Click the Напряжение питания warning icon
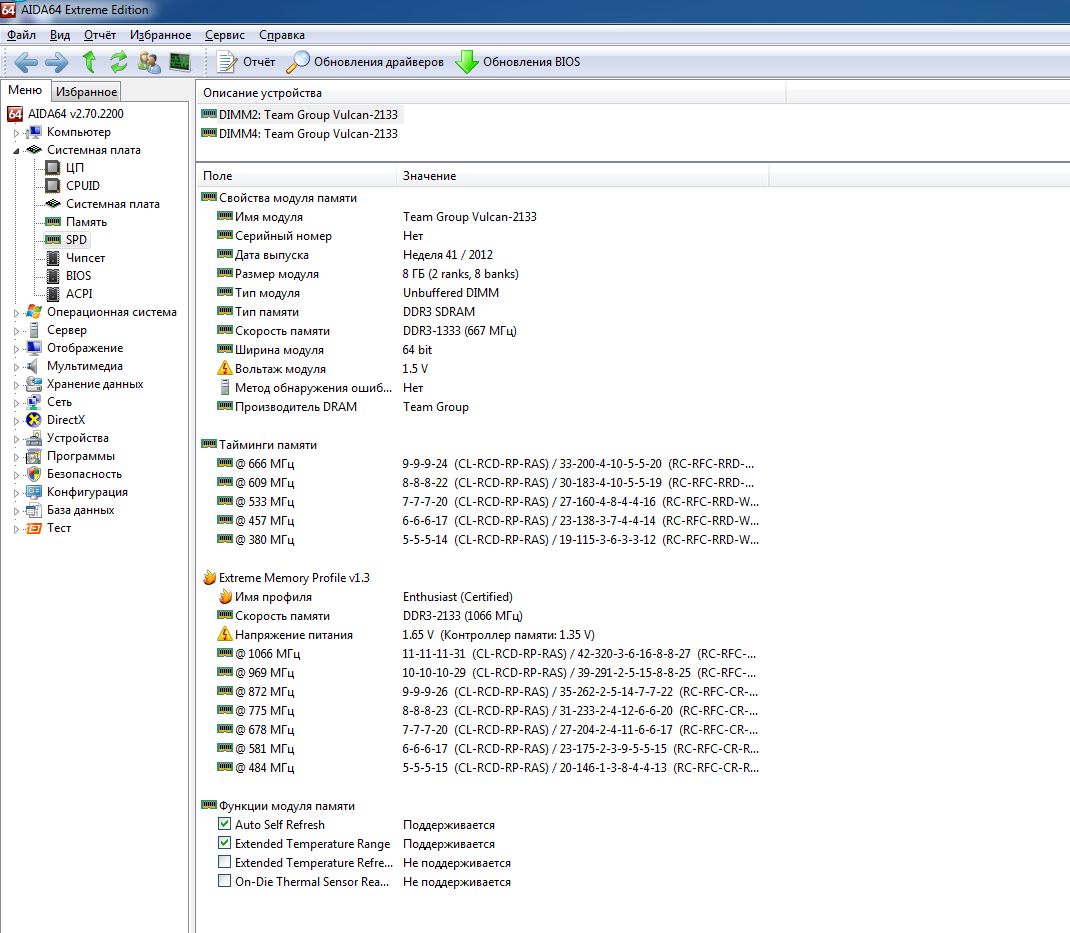Viewport: 1070px width, 933px height. coord(225,634)
